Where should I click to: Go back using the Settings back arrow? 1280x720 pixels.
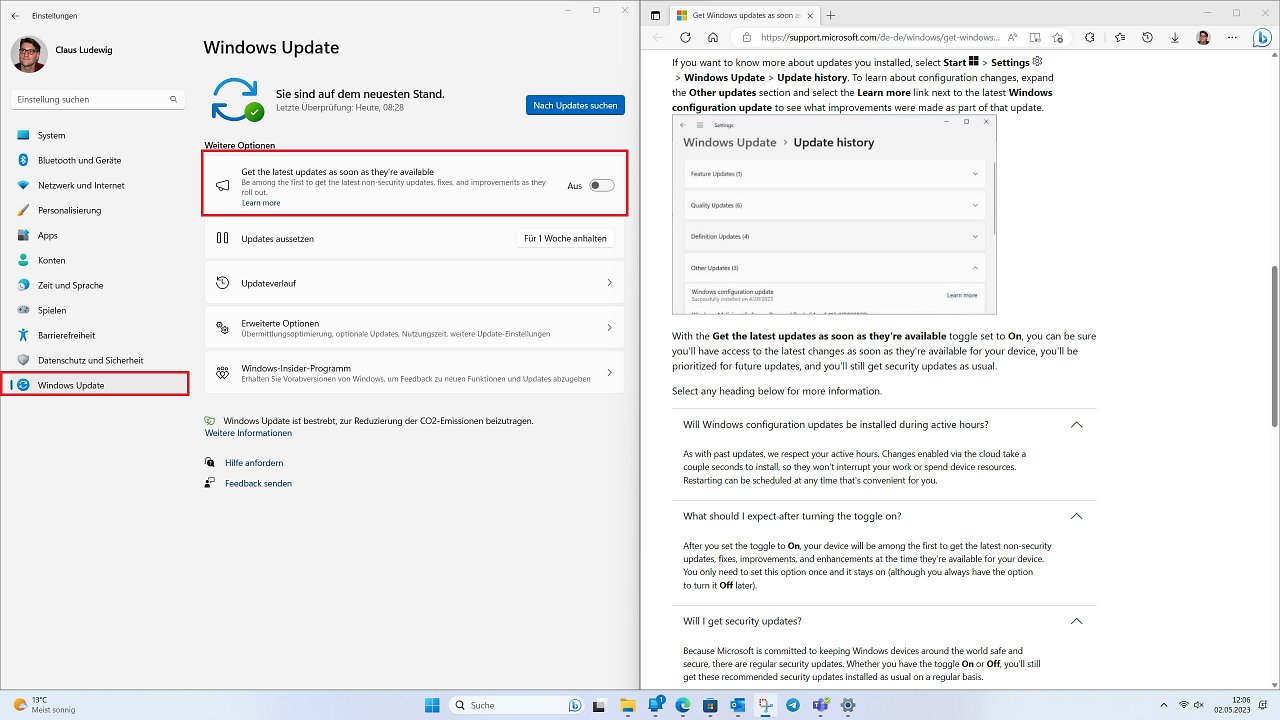15,16
